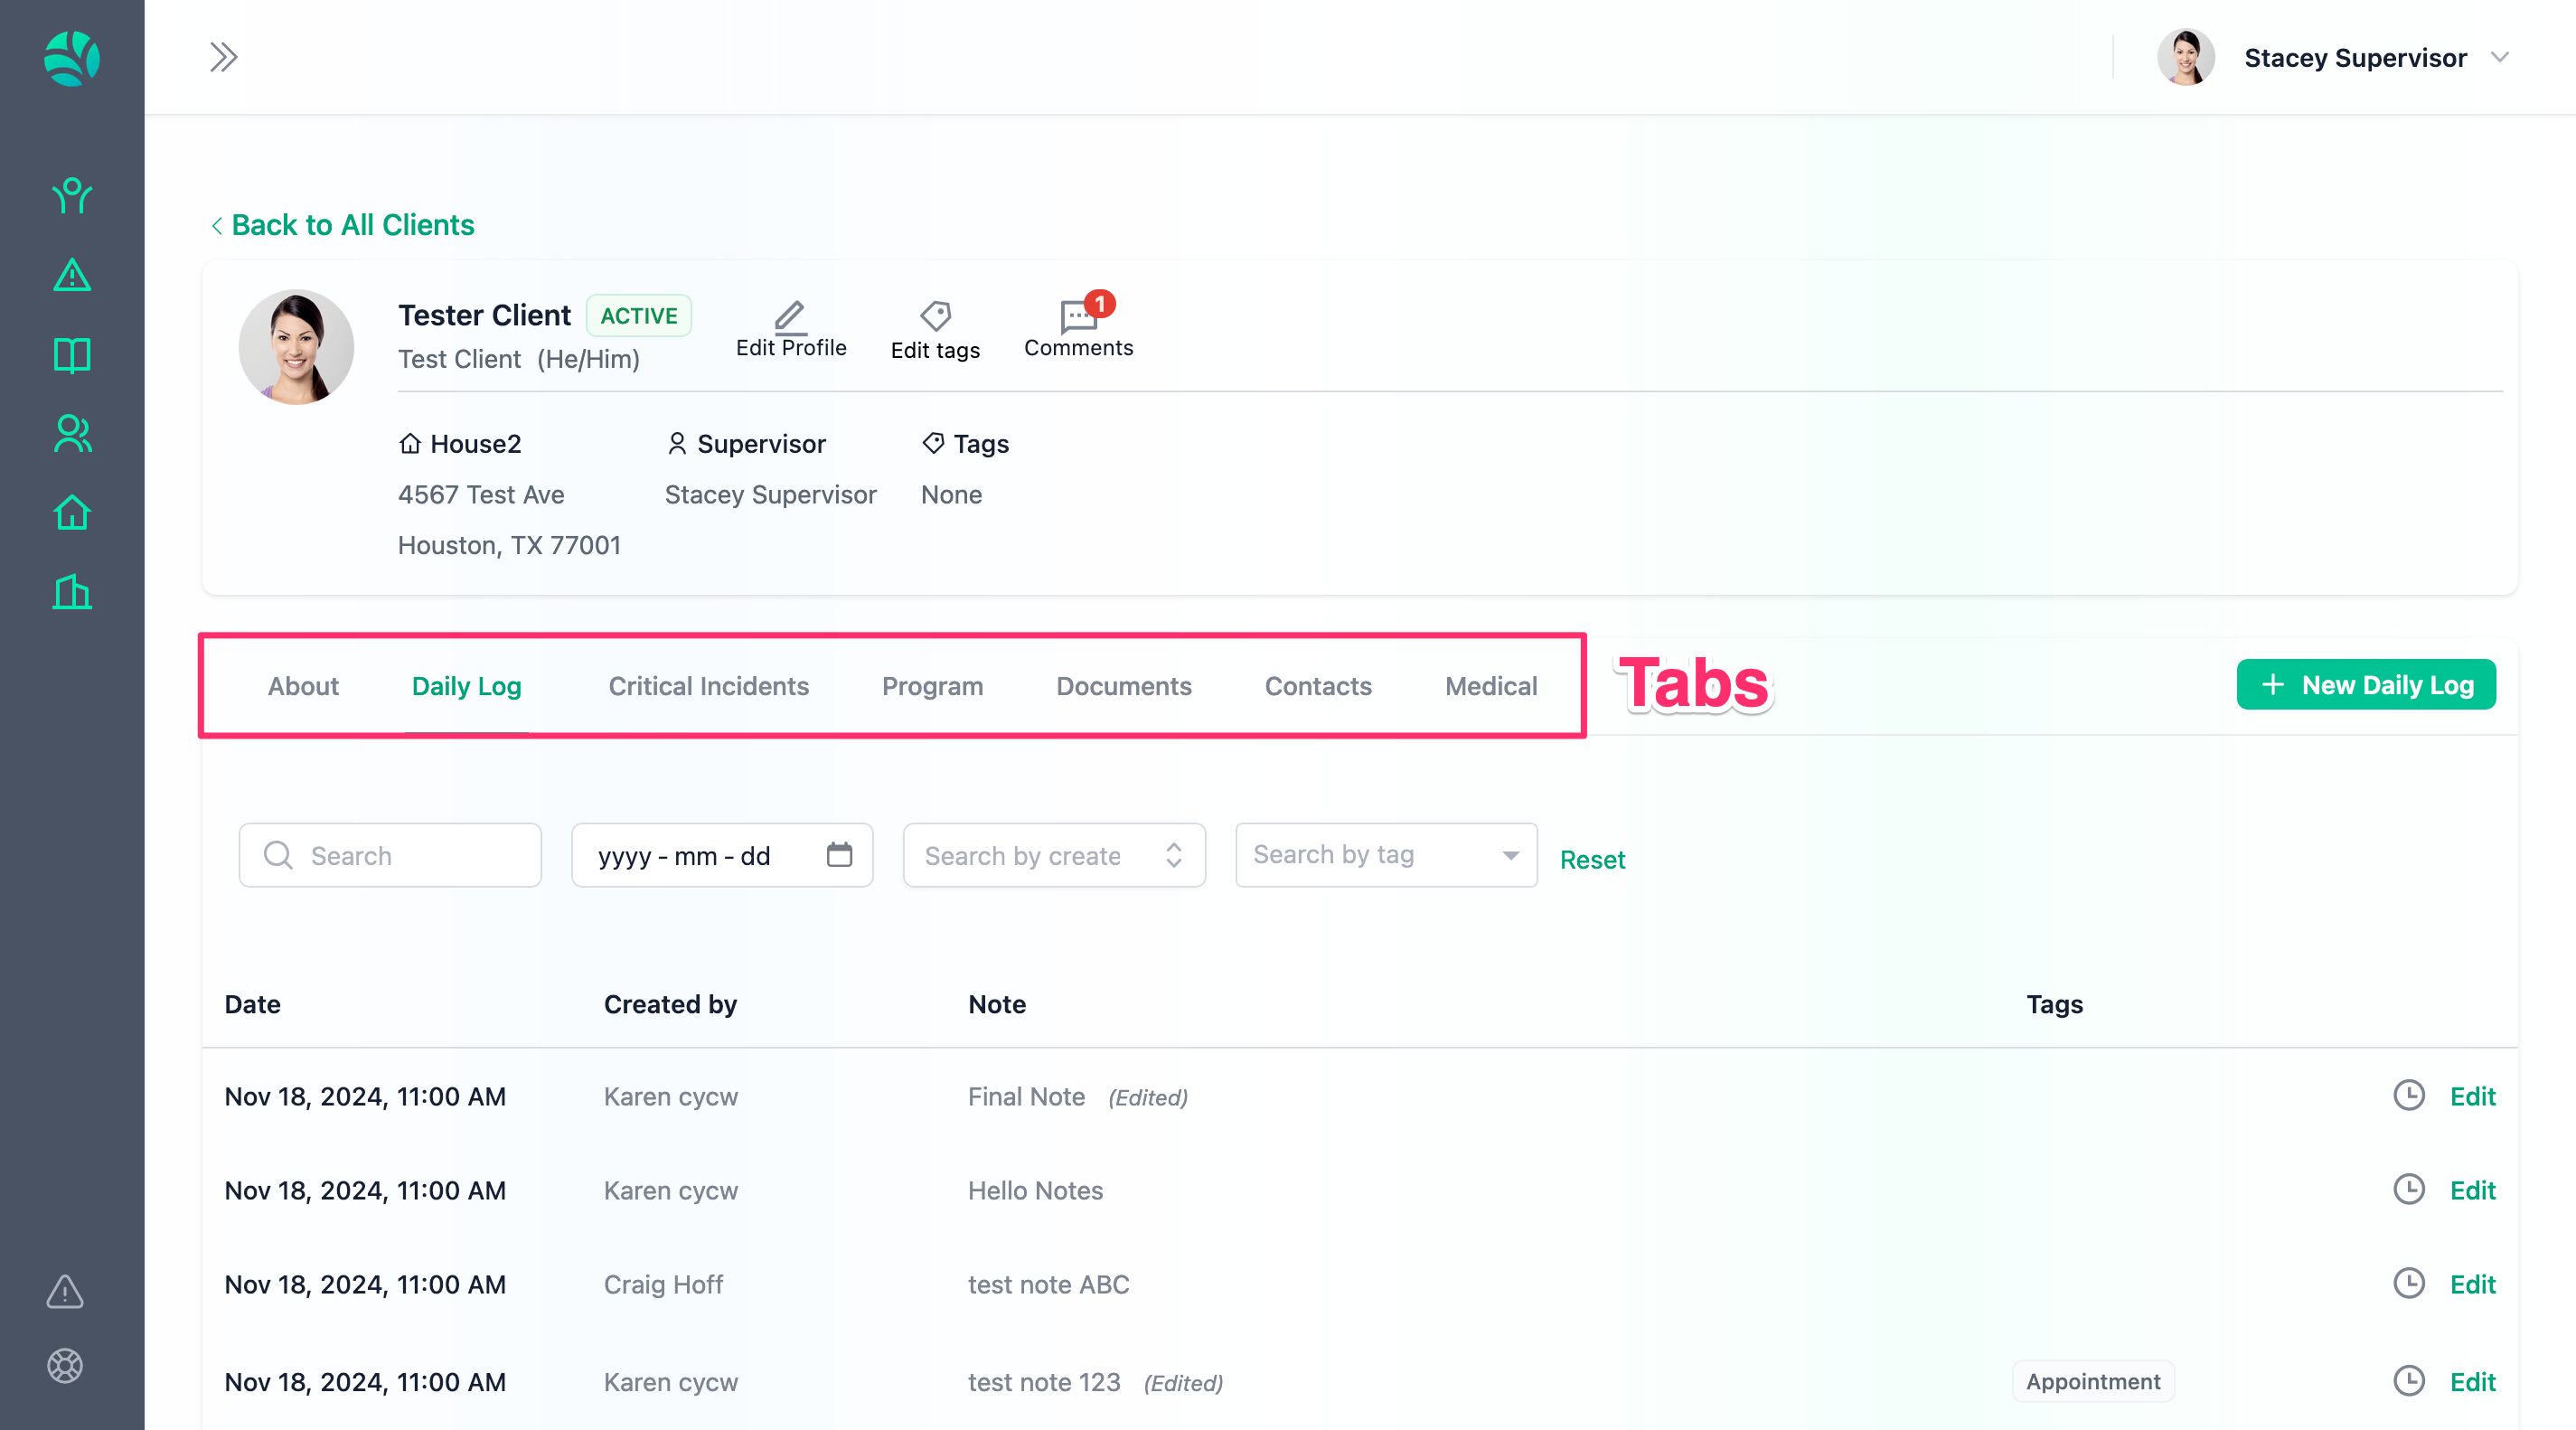Click Back to All Clients link
This screenshot has height=1430, width=2576.
[x=343, y=225]
